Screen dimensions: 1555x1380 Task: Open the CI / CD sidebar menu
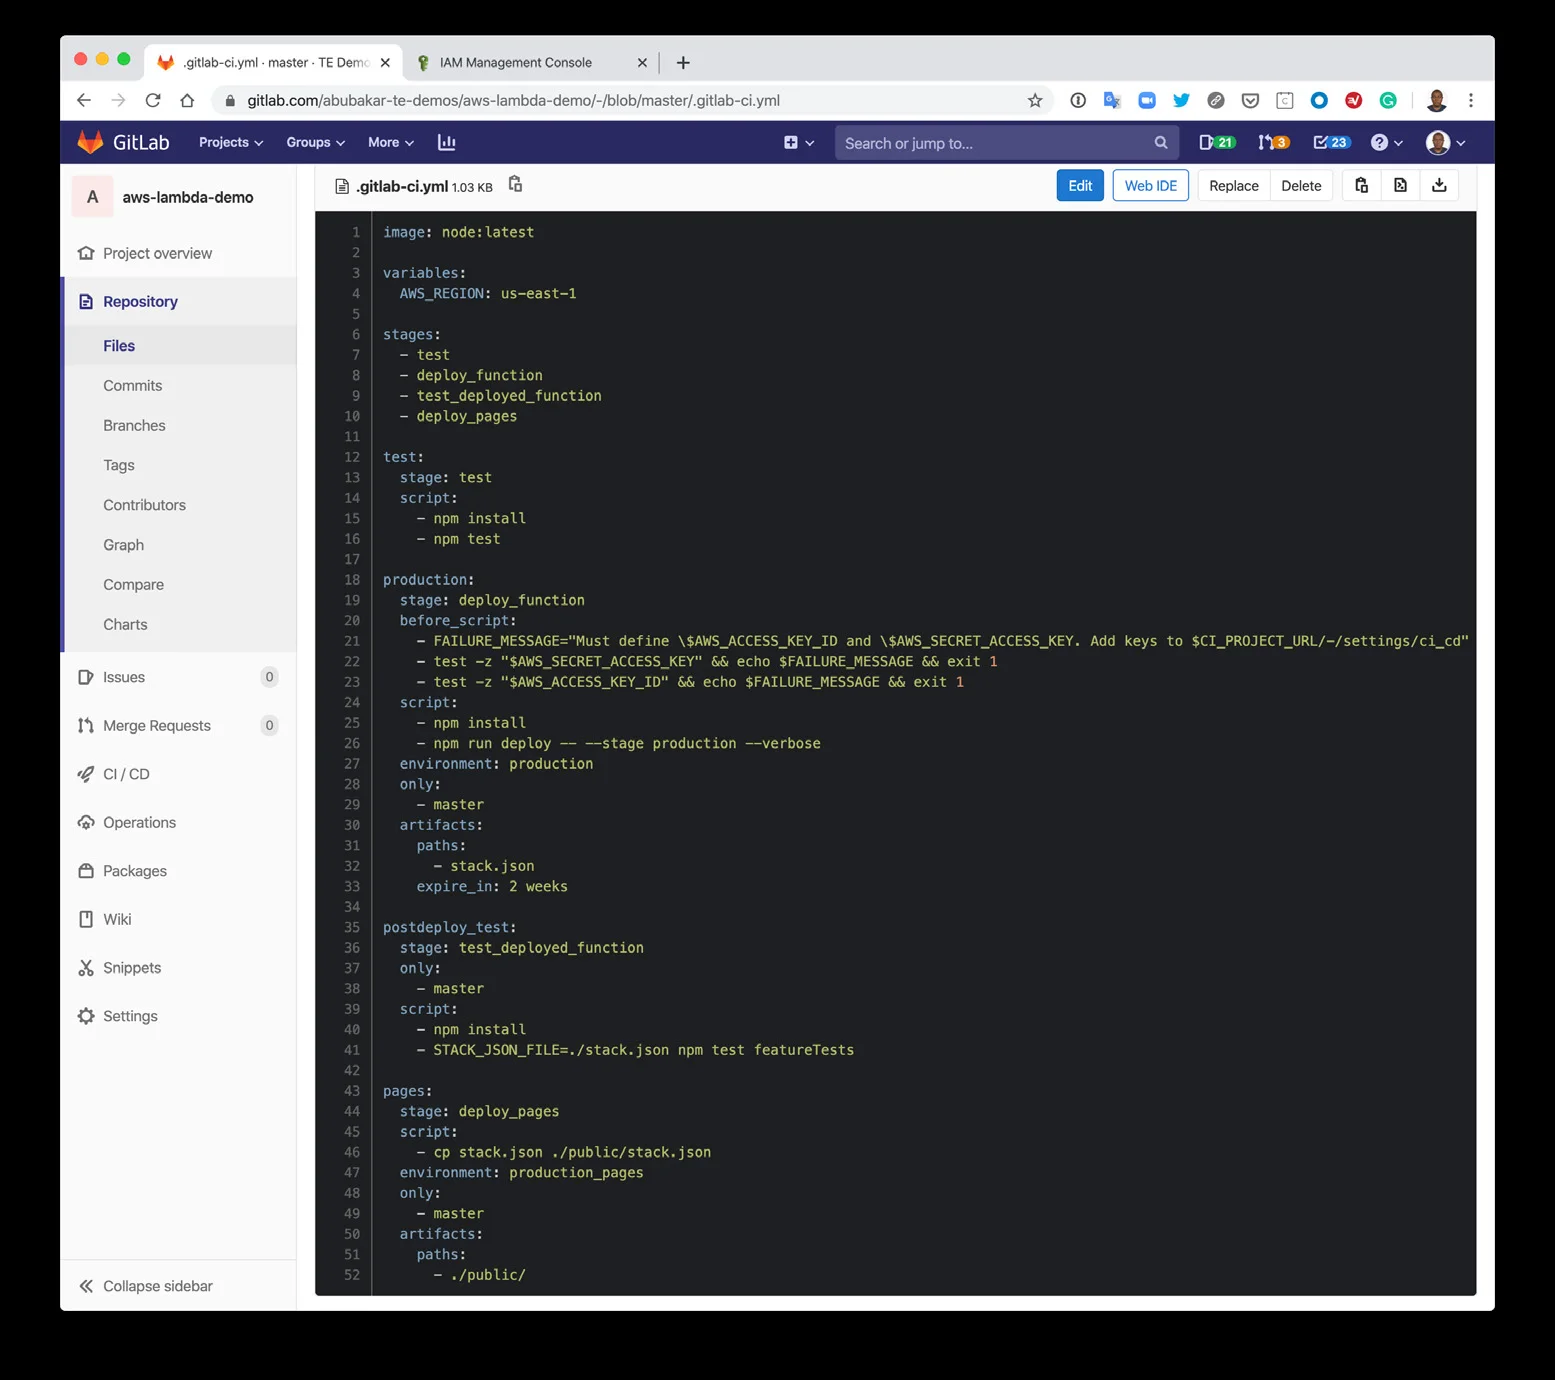(126, 774)
